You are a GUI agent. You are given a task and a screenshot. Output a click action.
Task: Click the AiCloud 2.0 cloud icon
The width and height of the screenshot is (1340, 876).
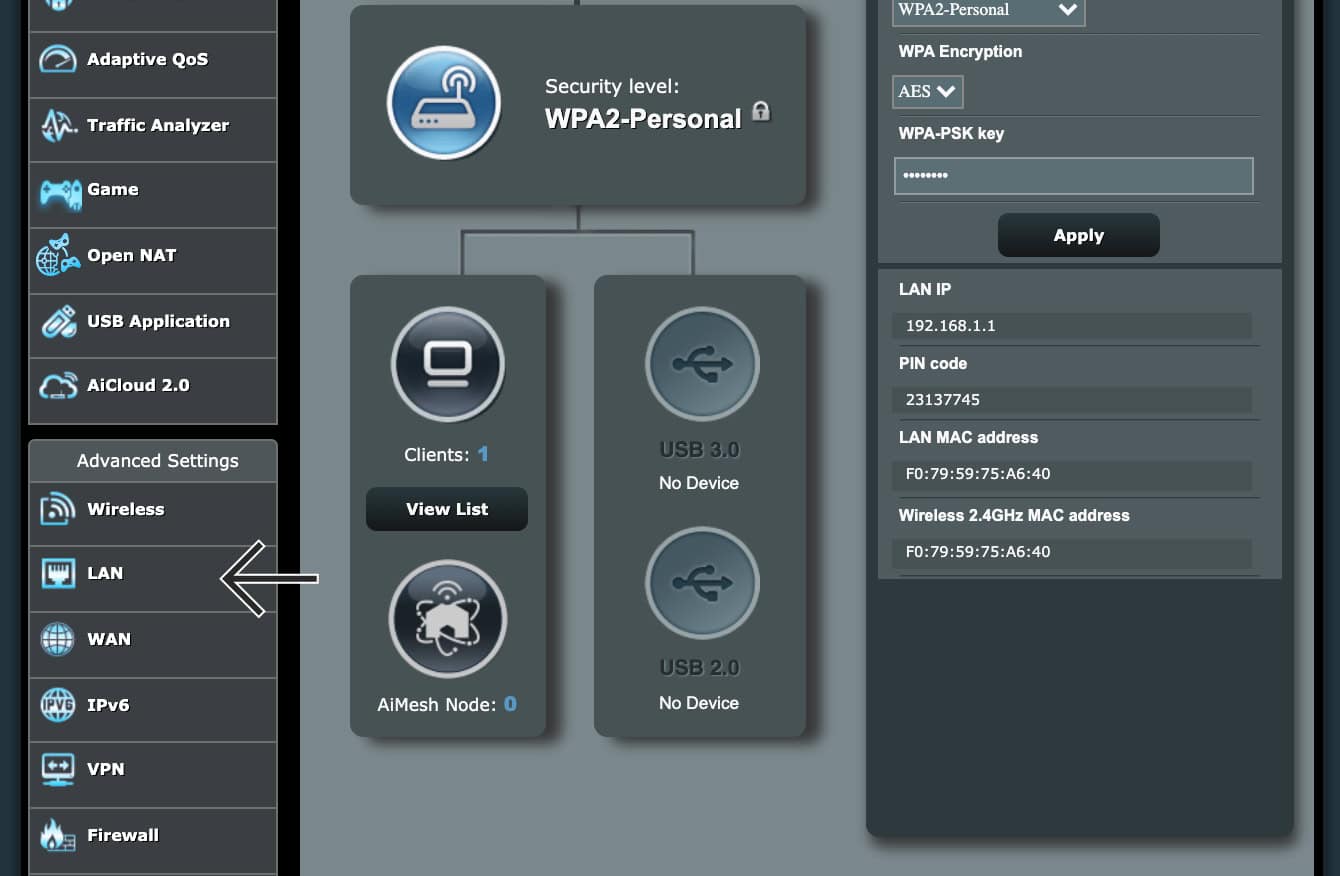(x=58, y=386)
